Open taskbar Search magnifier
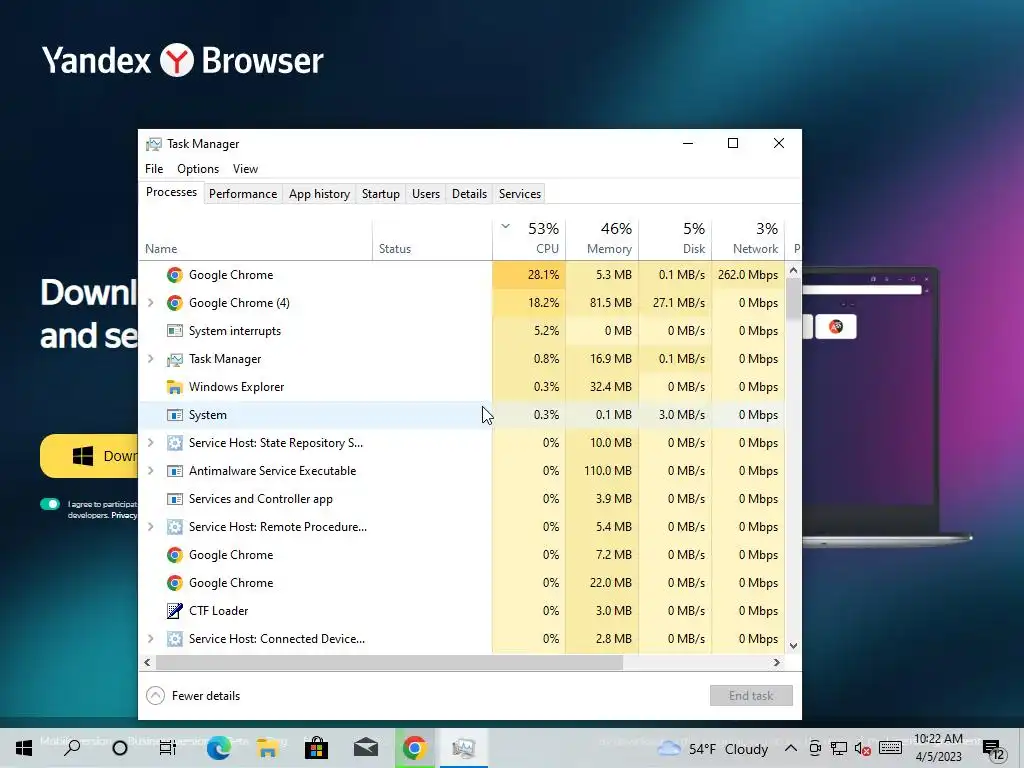1024x768 pixels. click(x=72, y=748)
